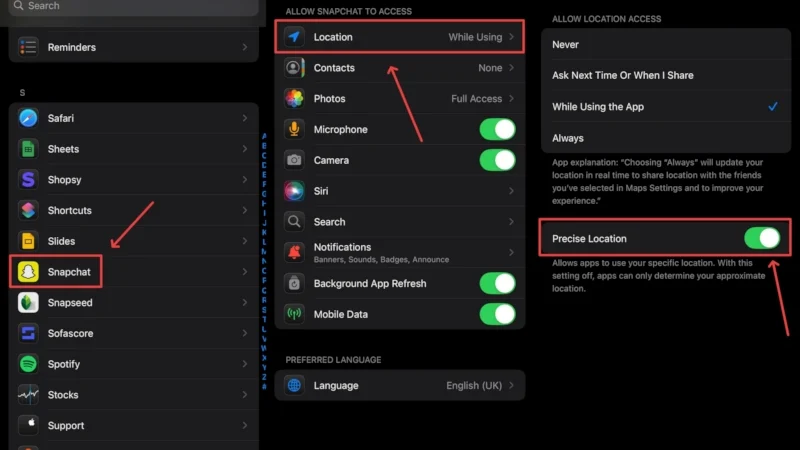Tap the Snapseed leaf icon
The image size is (800, 450).
[x=28, y=303]
